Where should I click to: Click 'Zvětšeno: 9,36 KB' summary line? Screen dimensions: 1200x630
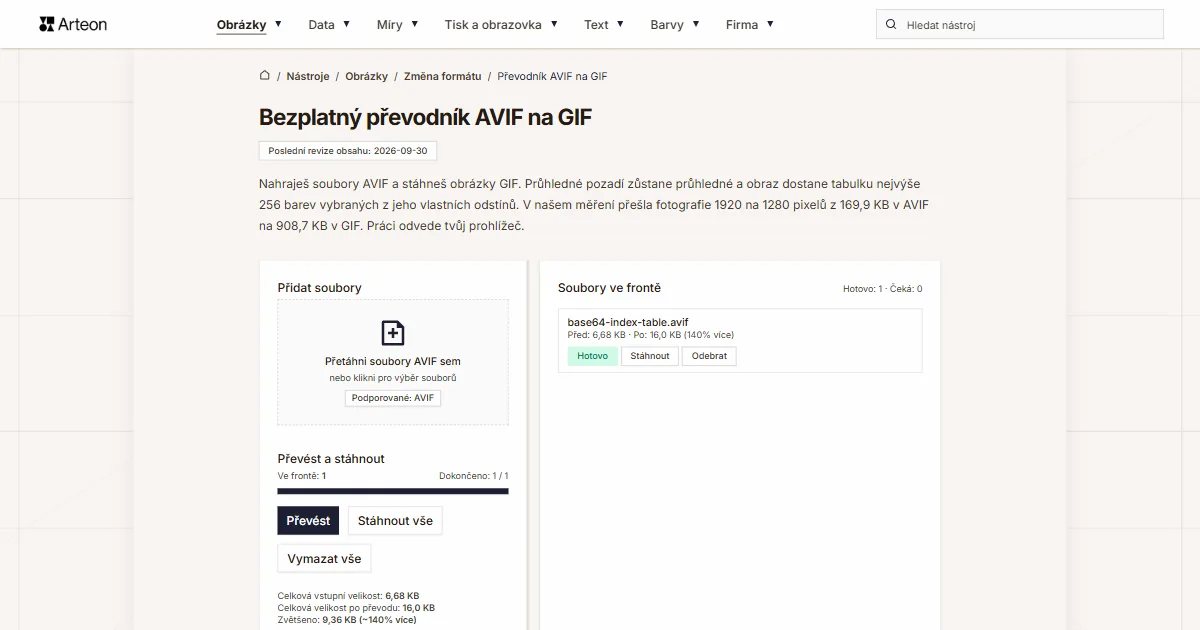pyautogui.click(x=347, y=619)
